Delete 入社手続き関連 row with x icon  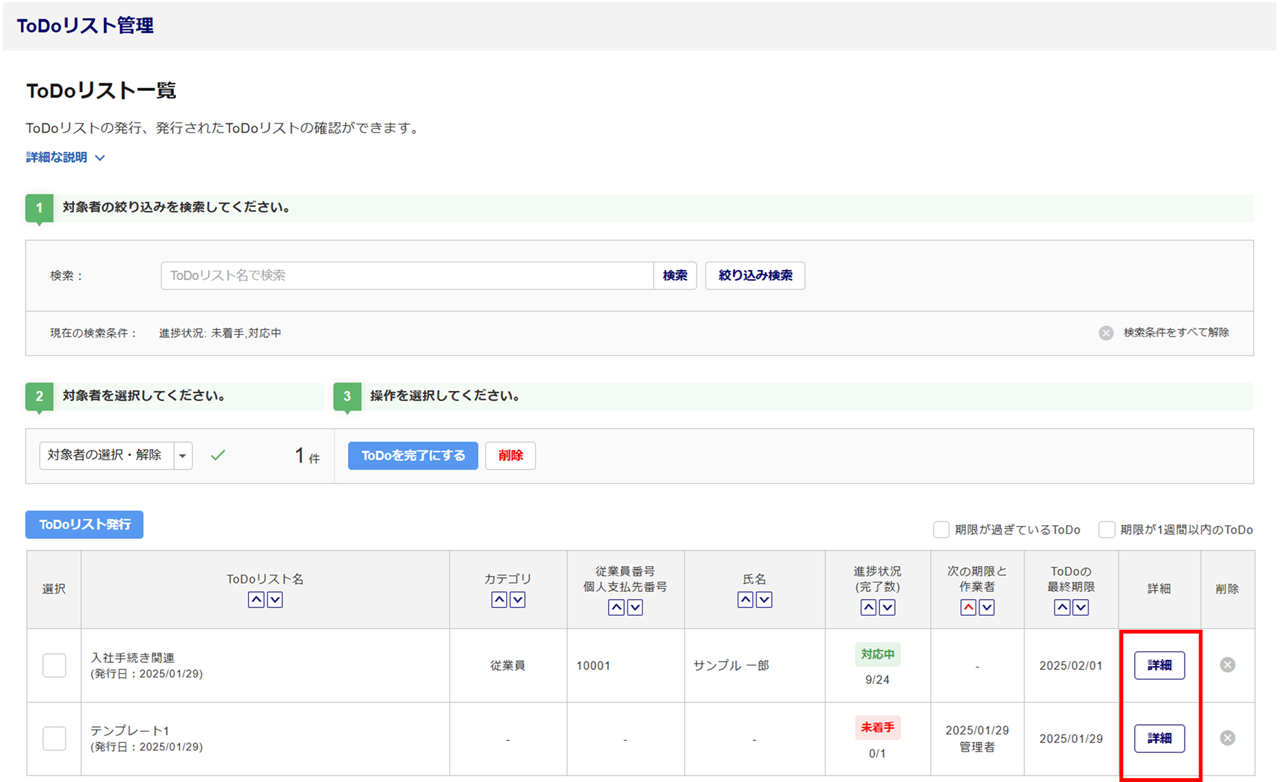(x=1227, y=665)
